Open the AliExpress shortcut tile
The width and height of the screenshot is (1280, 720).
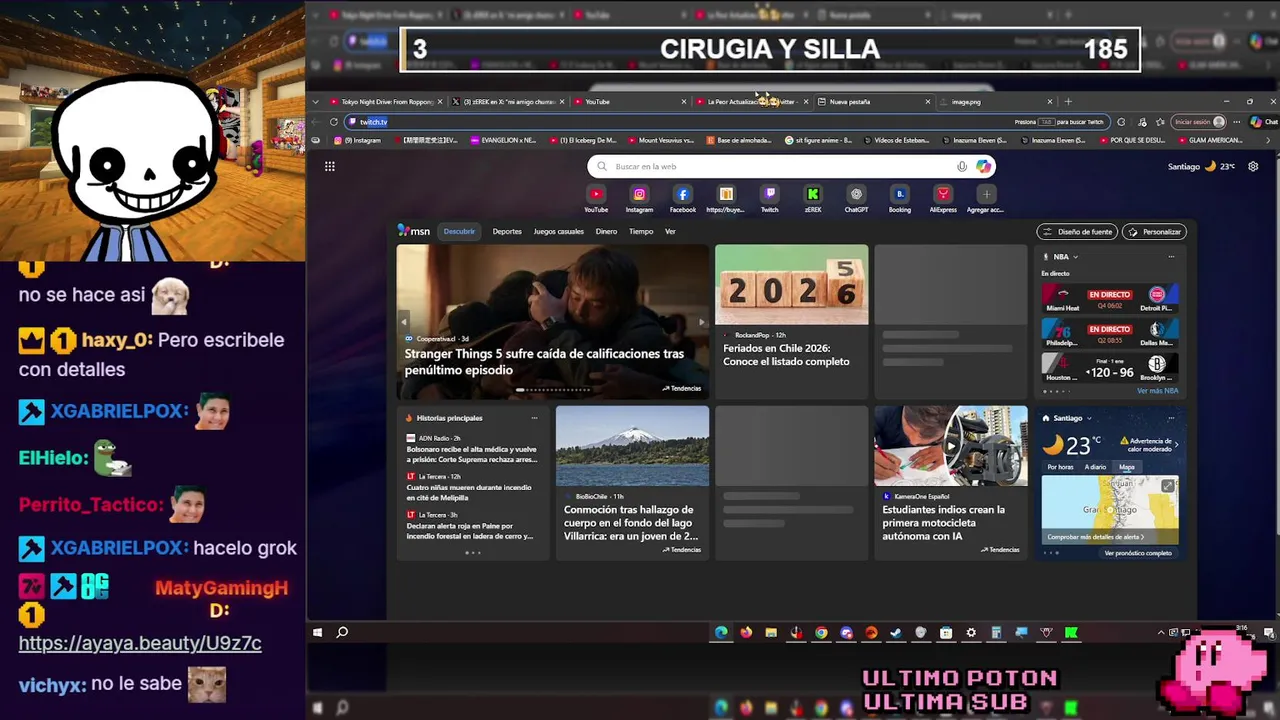tap(943, 199)
